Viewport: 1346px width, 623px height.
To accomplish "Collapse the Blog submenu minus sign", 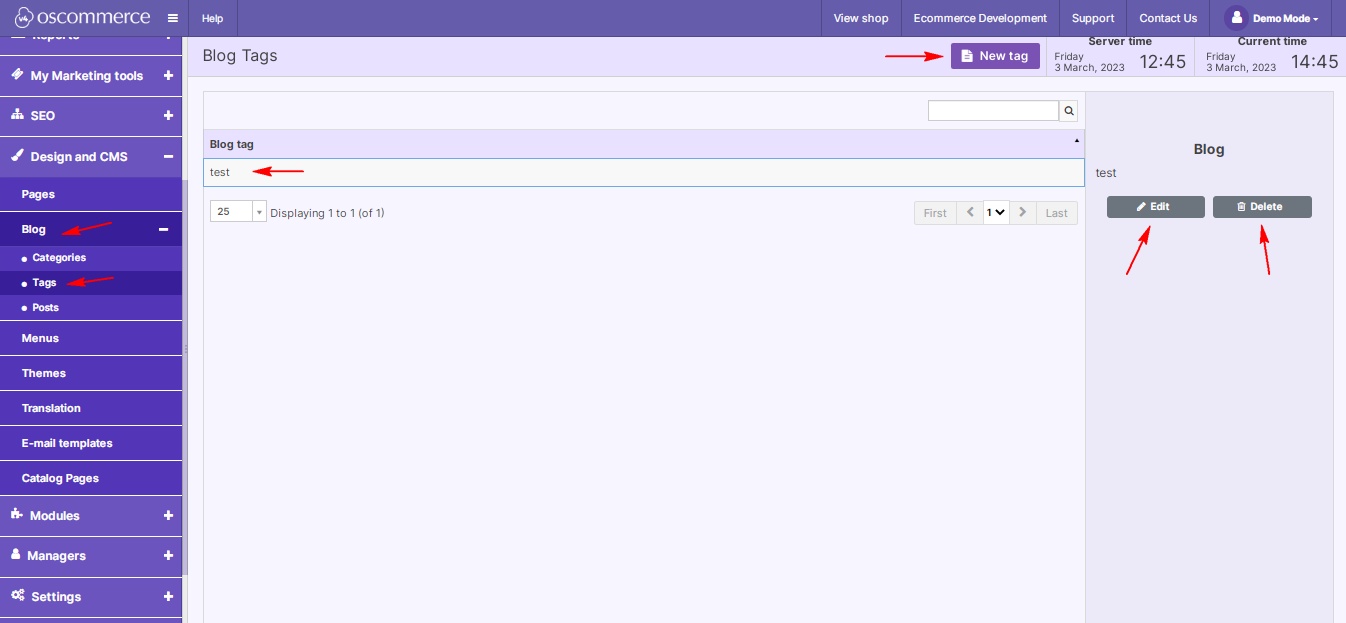I will (163, 229).
